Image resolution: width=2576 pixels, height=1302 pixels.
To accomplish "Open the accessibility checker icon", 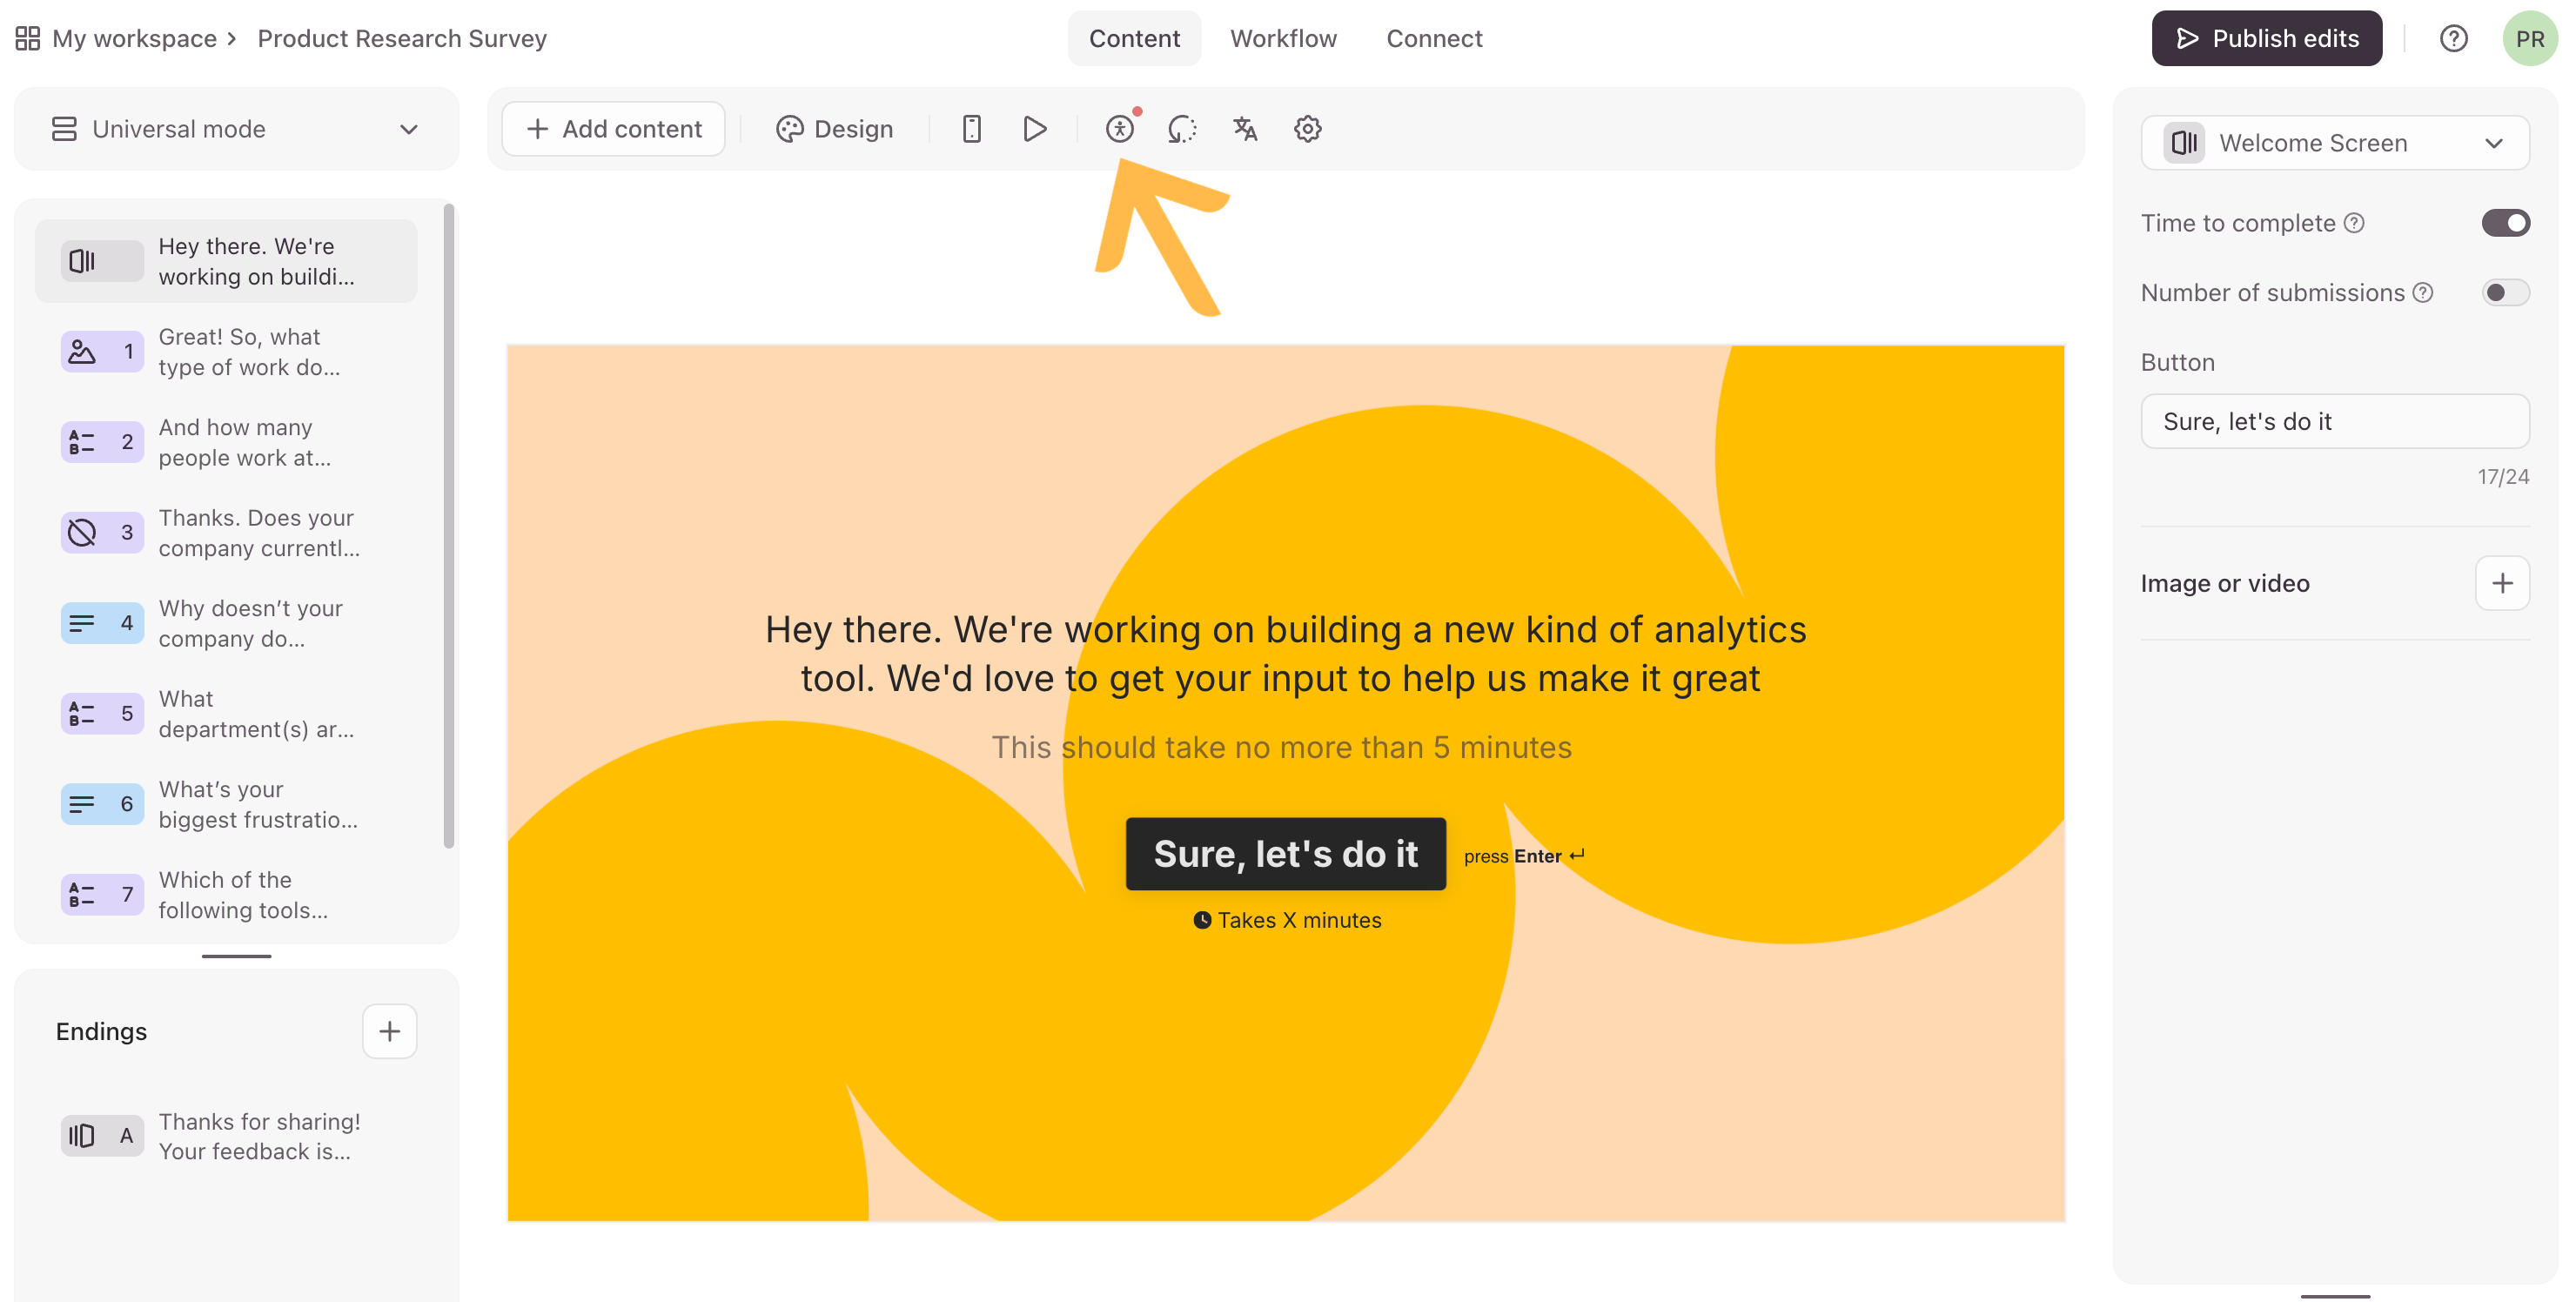I will pyautogui.click(x=1119, y=129).
